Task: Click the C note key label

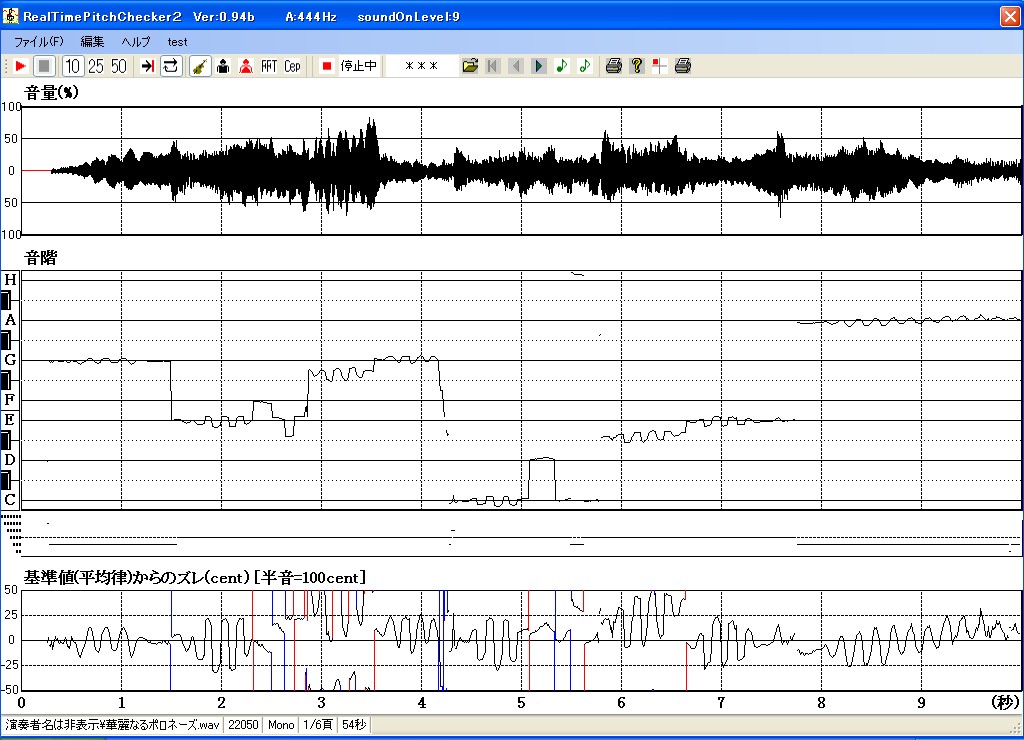Action: (10, 500)
